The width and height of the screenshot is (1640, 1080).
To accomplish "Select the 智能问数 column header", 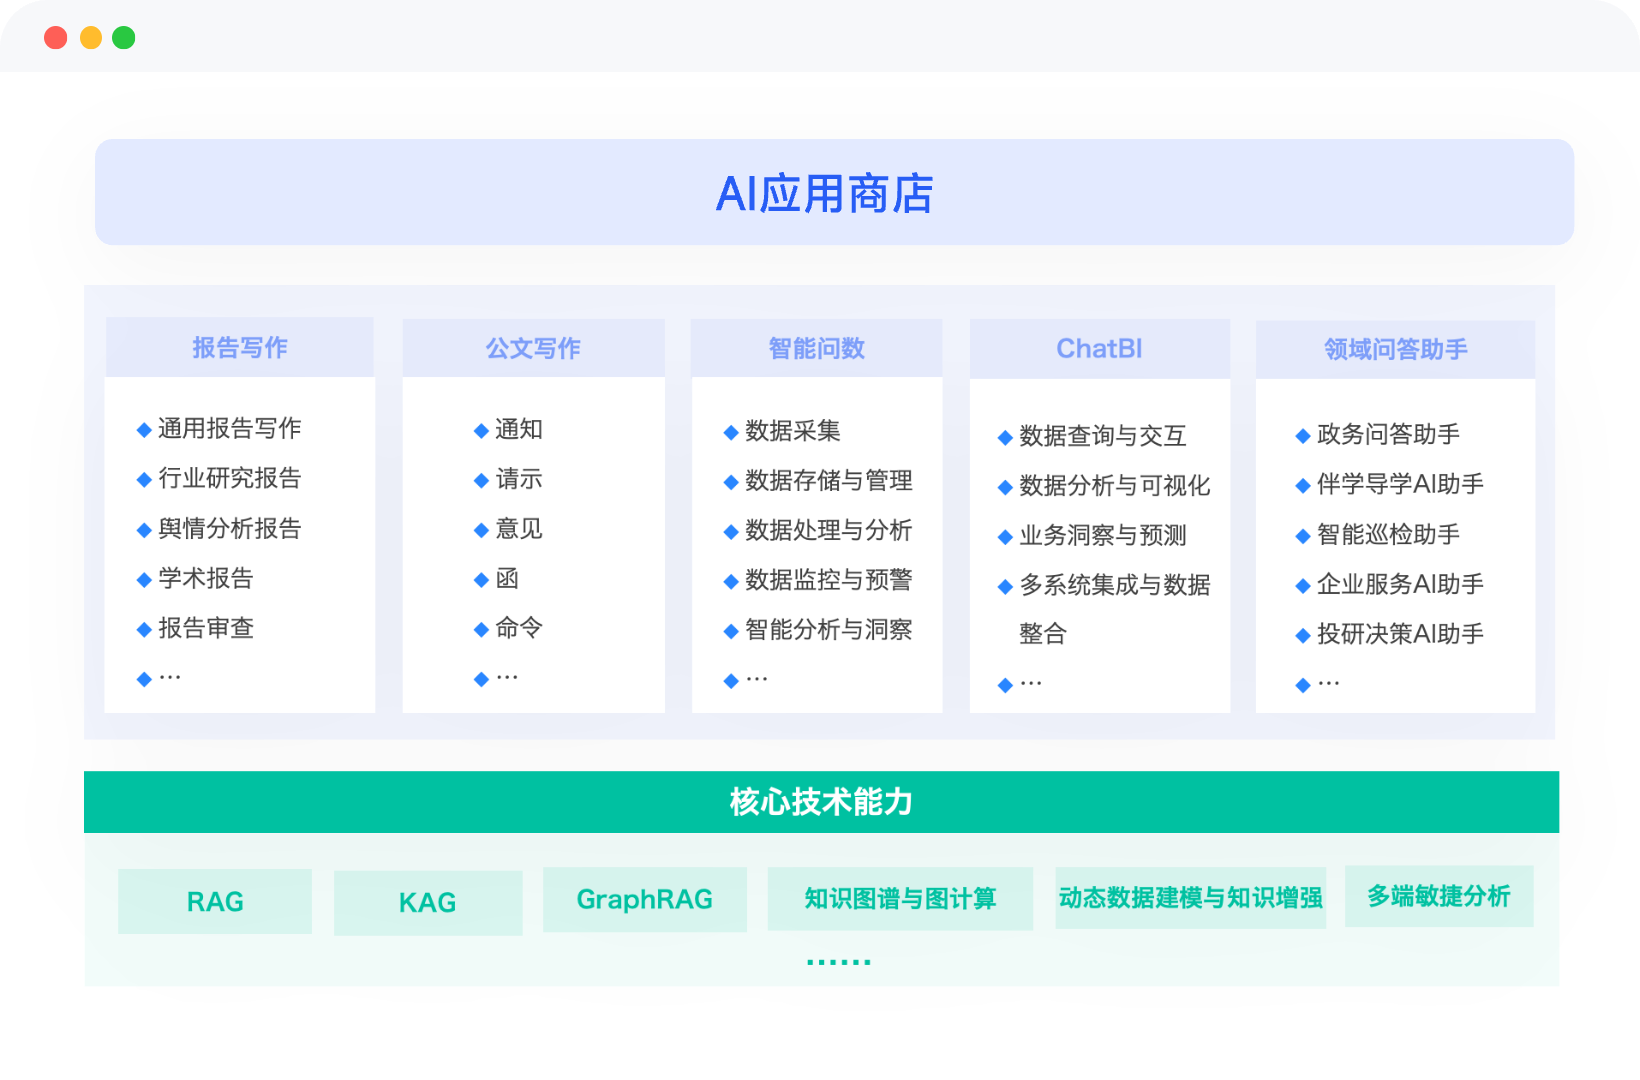I will pyautogui.click(x=816, y=348).
